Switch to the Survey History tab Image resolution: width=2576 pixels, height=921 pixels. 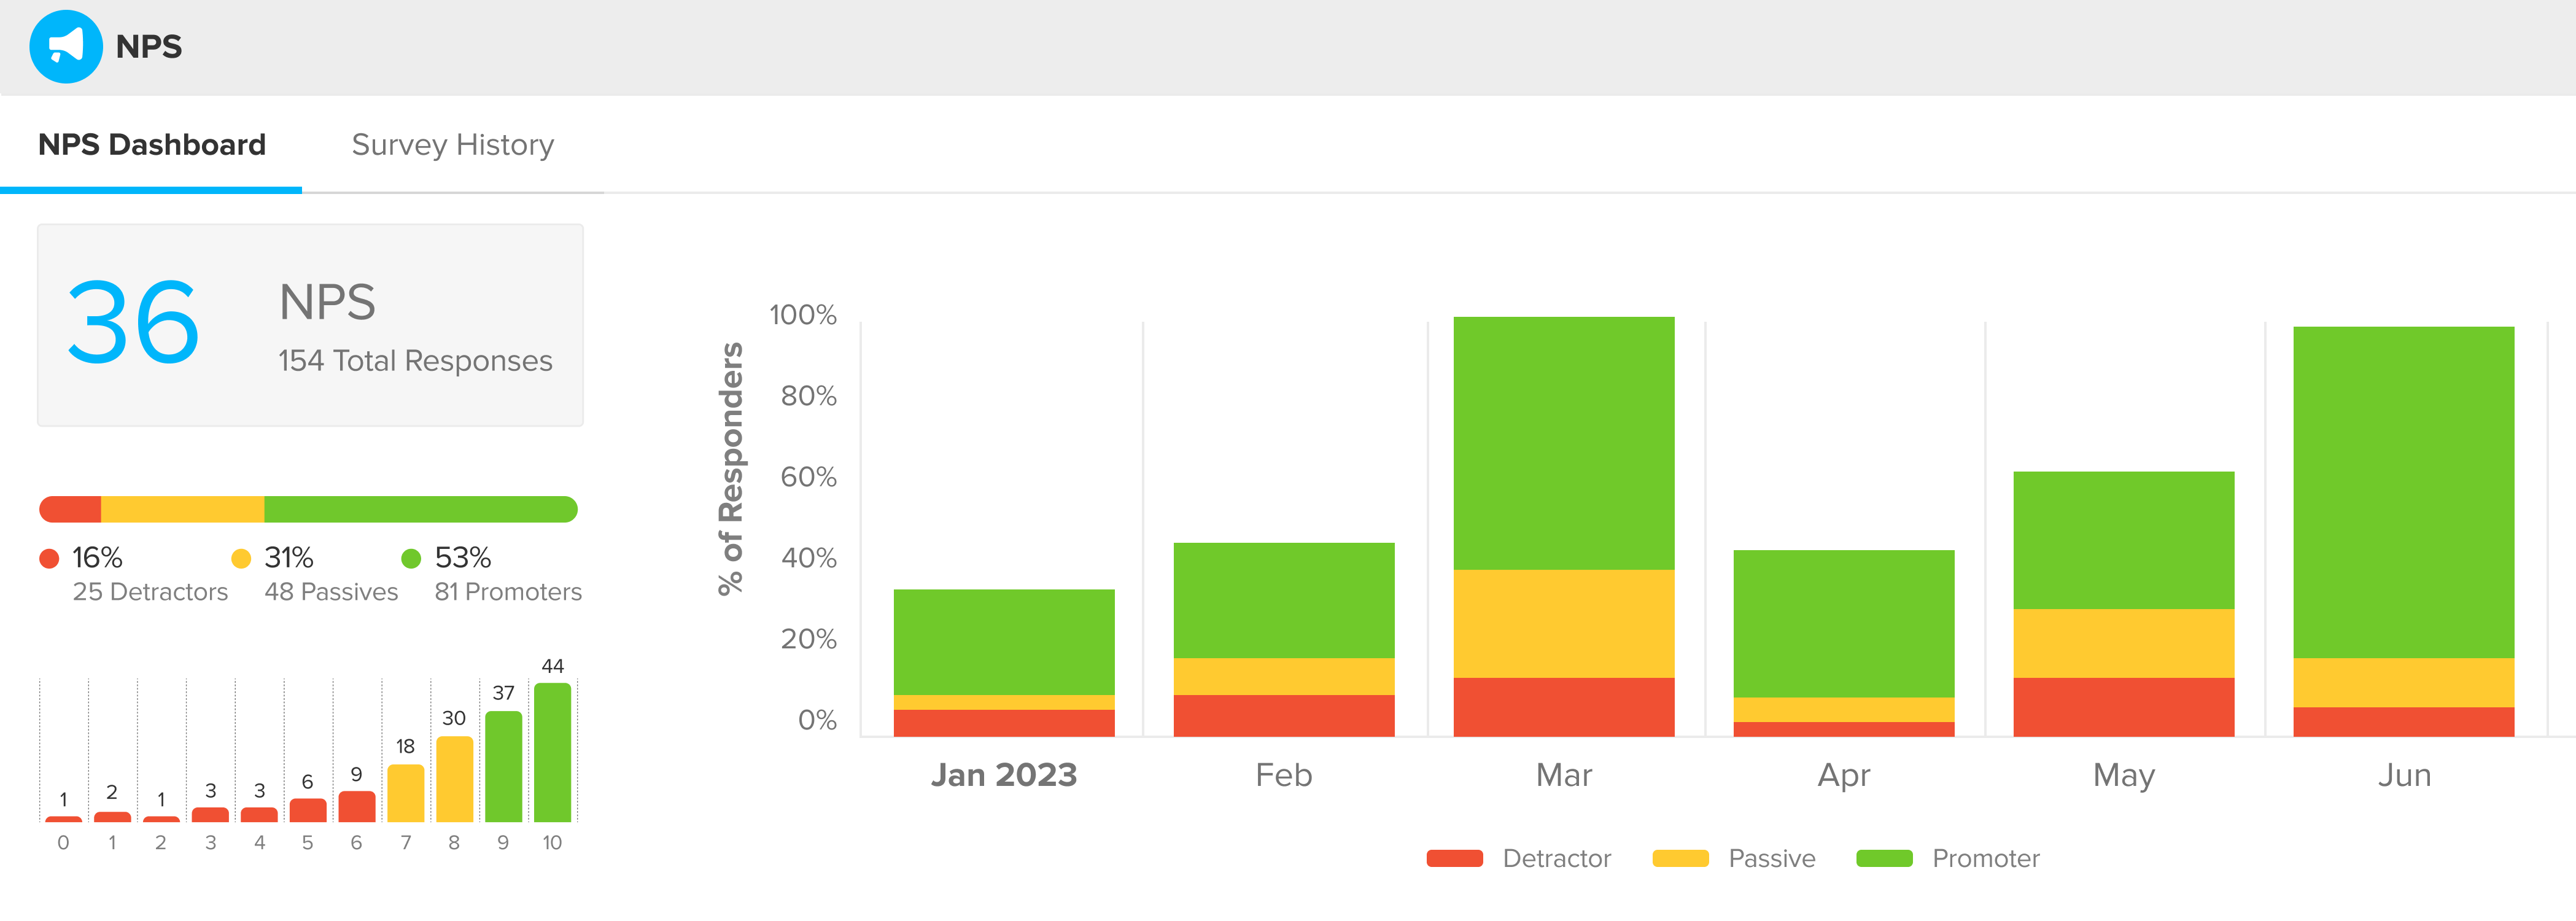[x=453, y=145]
